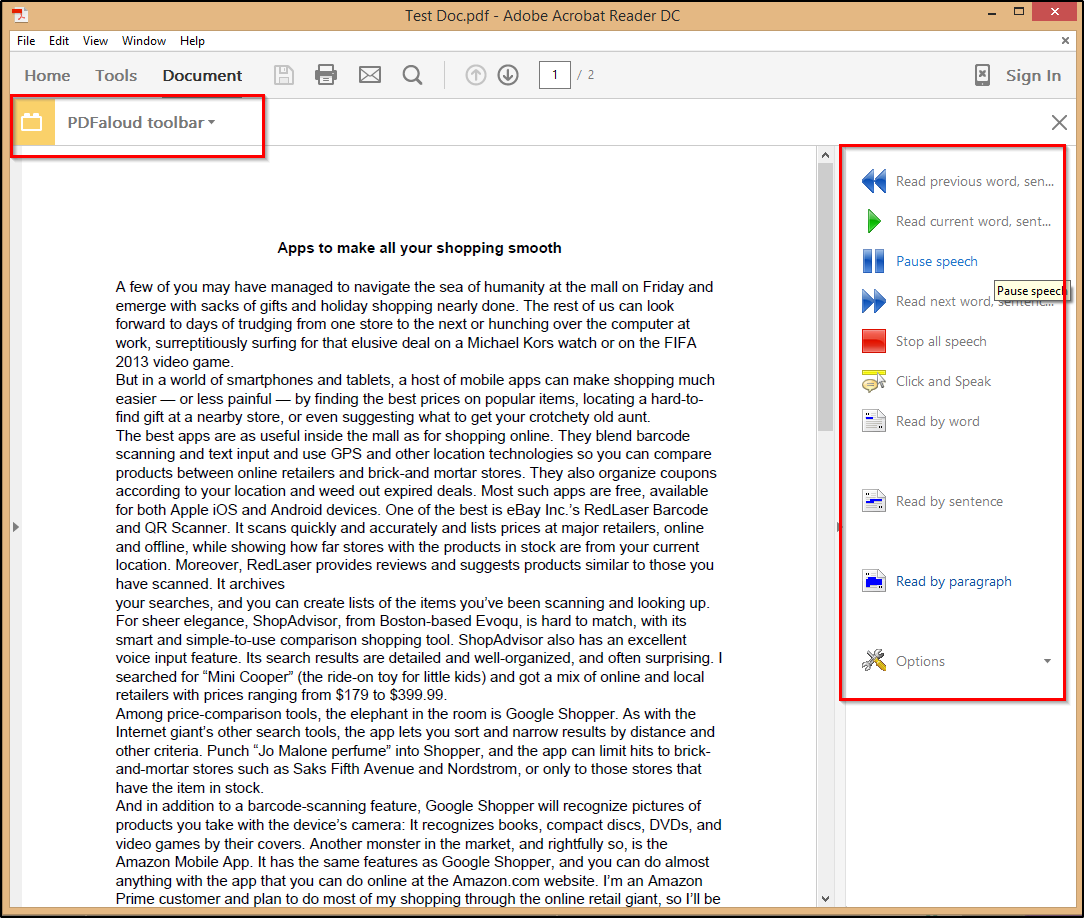Expand the left navigation pane arrow
Screen dimensions: 1084x918
(15, 527)
